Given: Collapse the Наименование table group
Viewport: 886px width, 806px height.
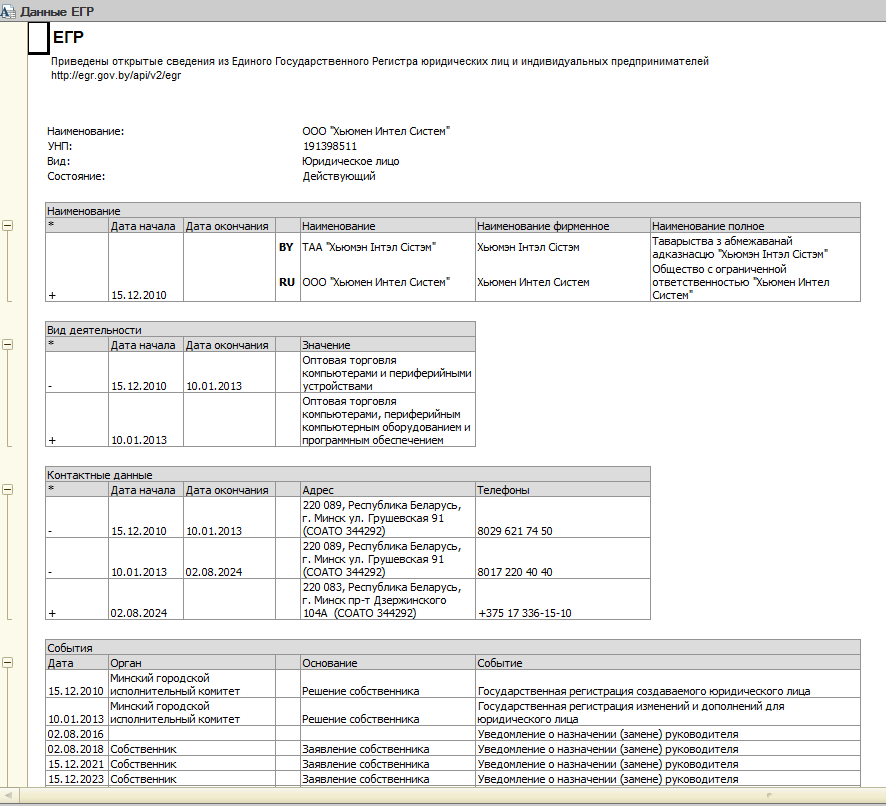Looking at the screenshot, I should (8, 226).
